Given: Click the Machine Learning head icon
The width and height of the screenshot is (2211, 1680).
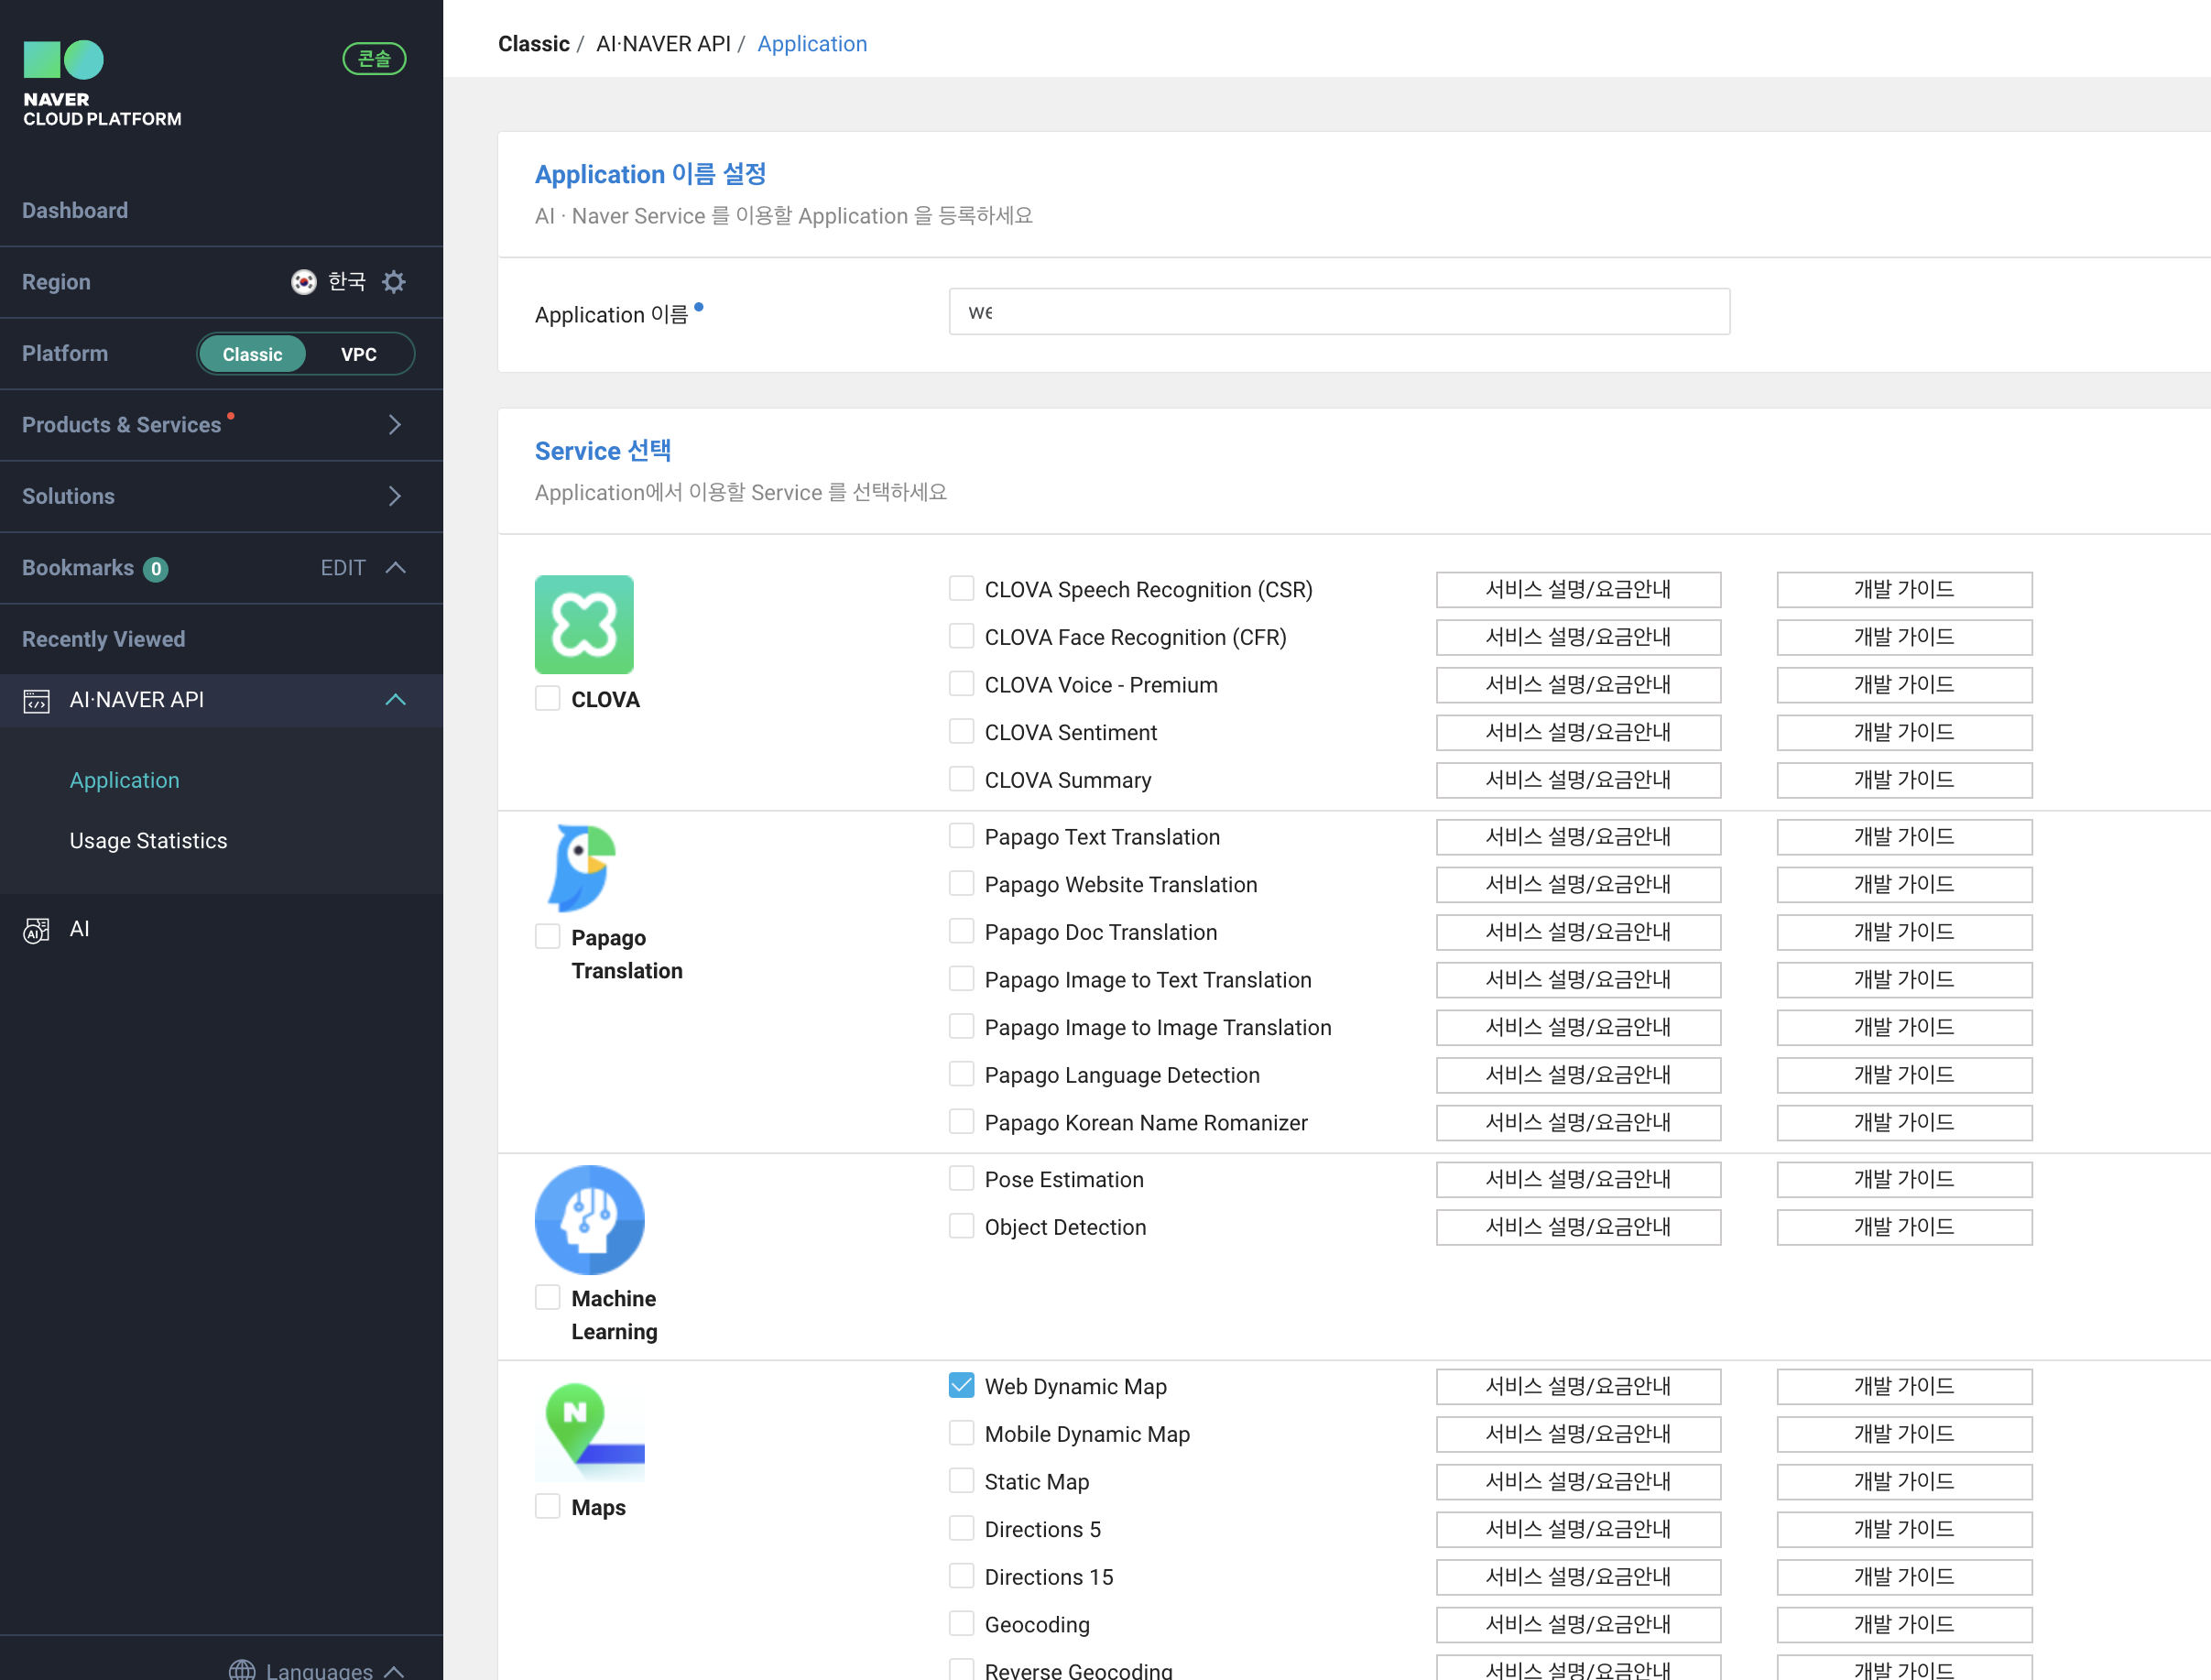Looking at the screenshot, I should click(x=589, y=1219).
